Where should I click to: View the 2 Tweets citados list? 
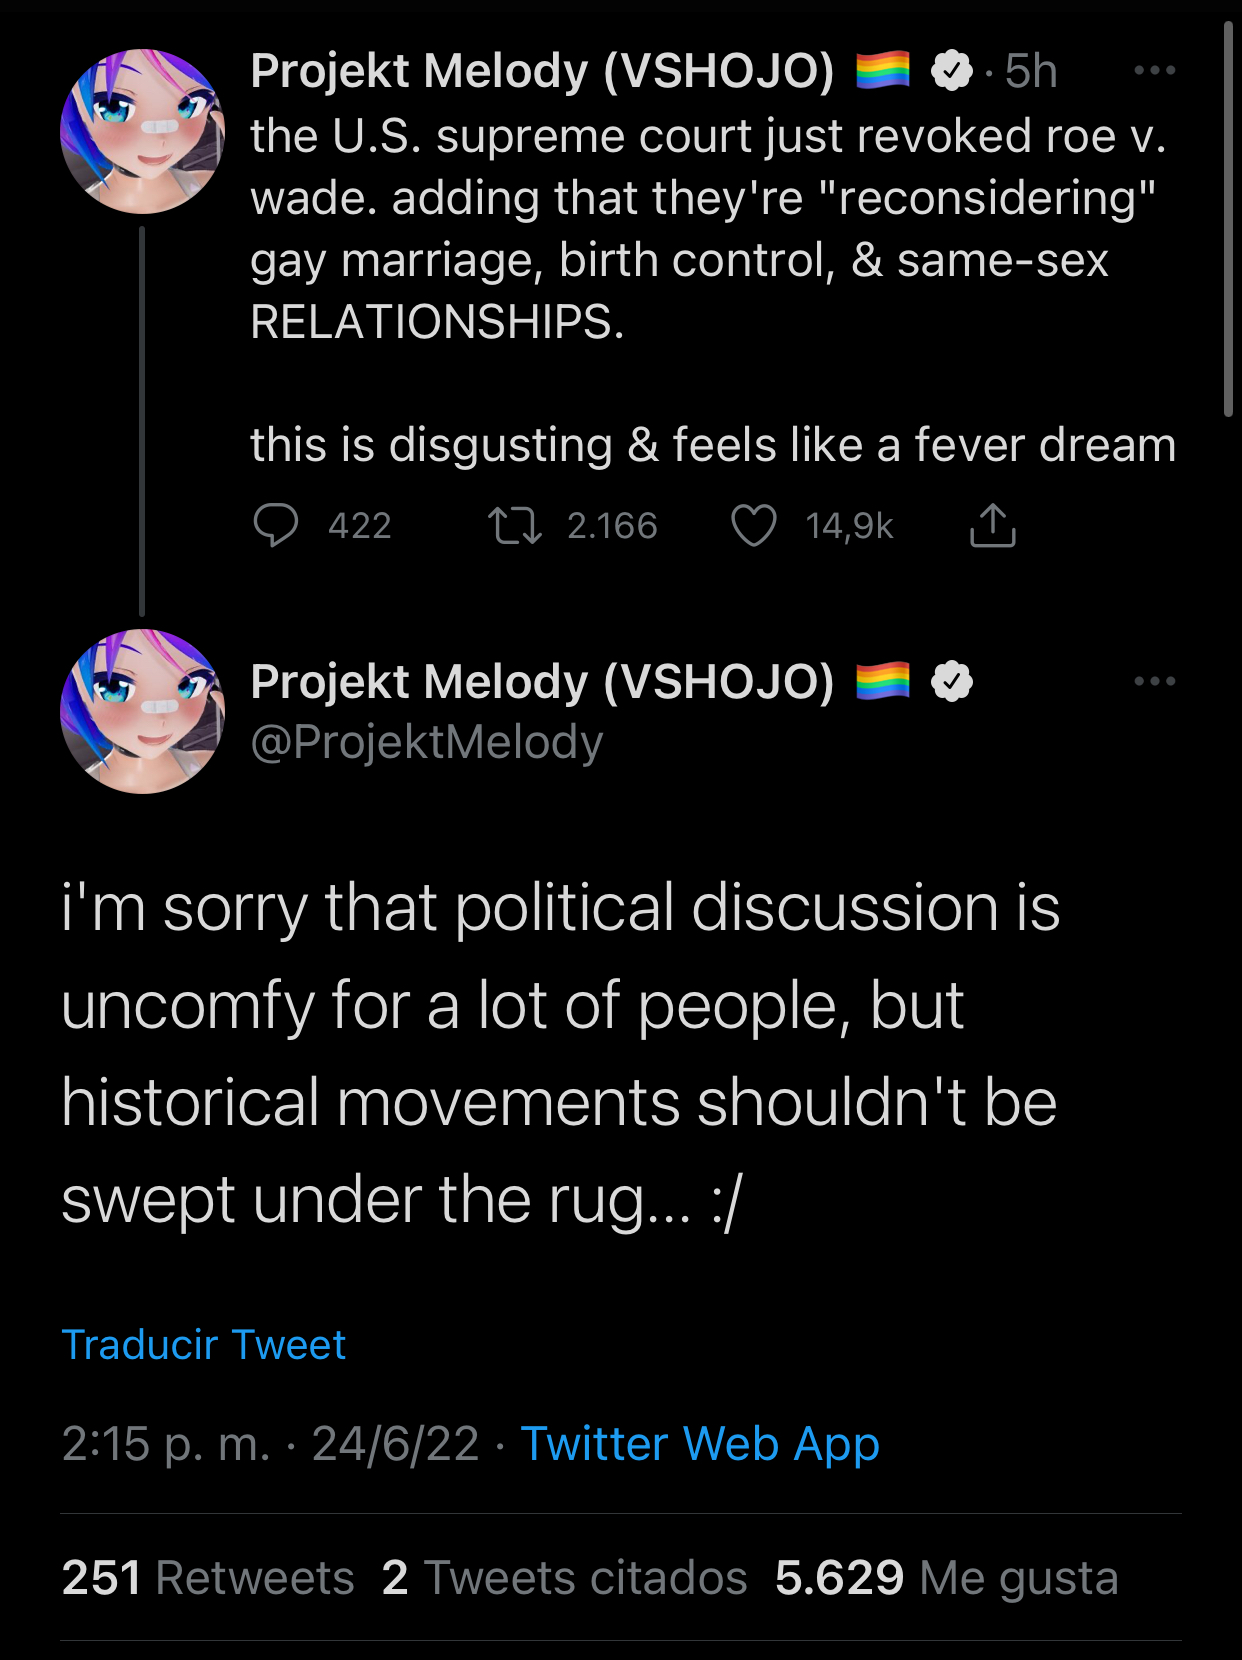[564, 1578]
